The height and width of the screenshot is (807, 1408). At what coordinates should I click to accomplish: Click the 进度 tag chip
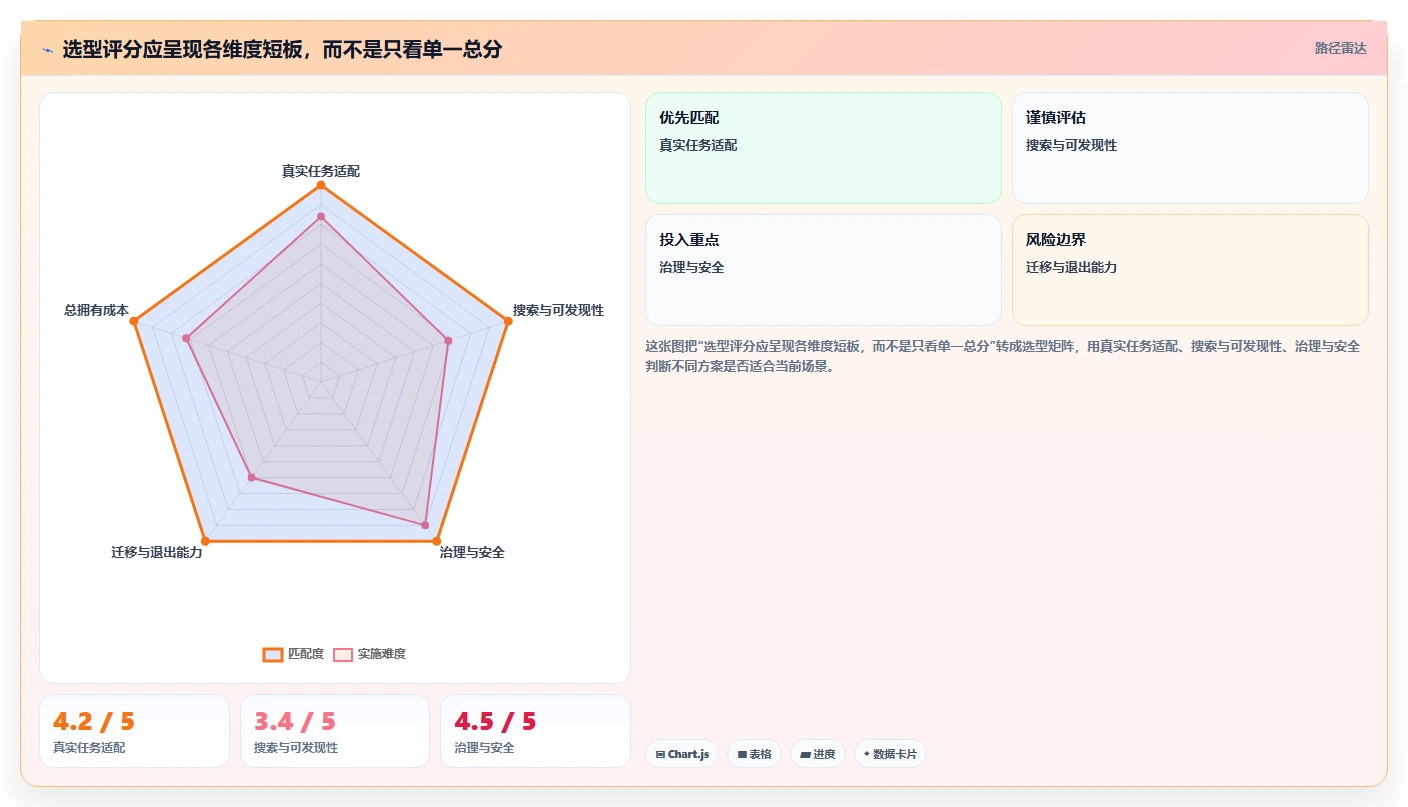(x=818, y=754)
